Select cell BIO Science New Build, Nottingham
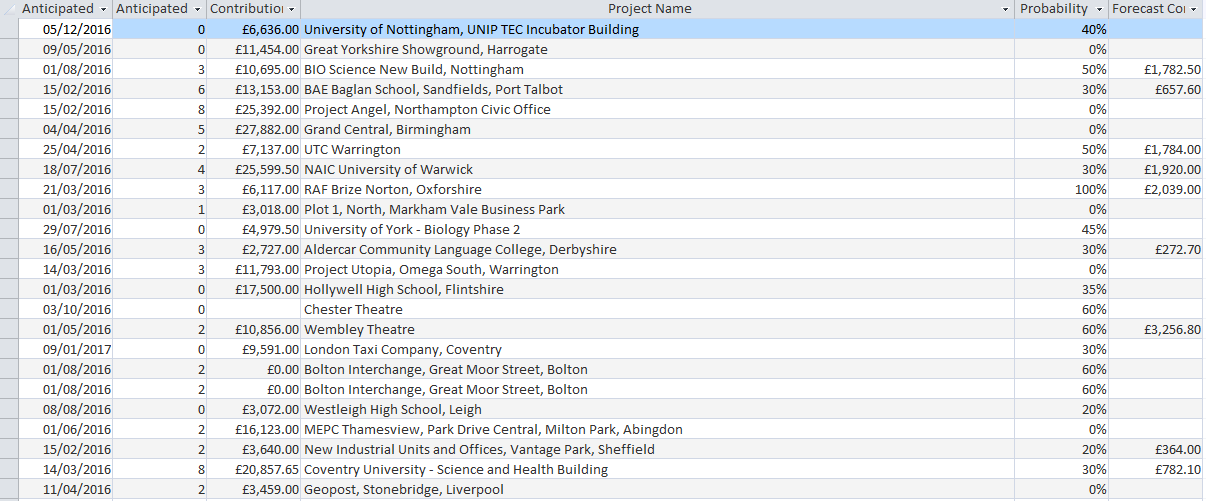Viewport: 1206px width, 501px height. pyautogui.click(x=658, y=69)
